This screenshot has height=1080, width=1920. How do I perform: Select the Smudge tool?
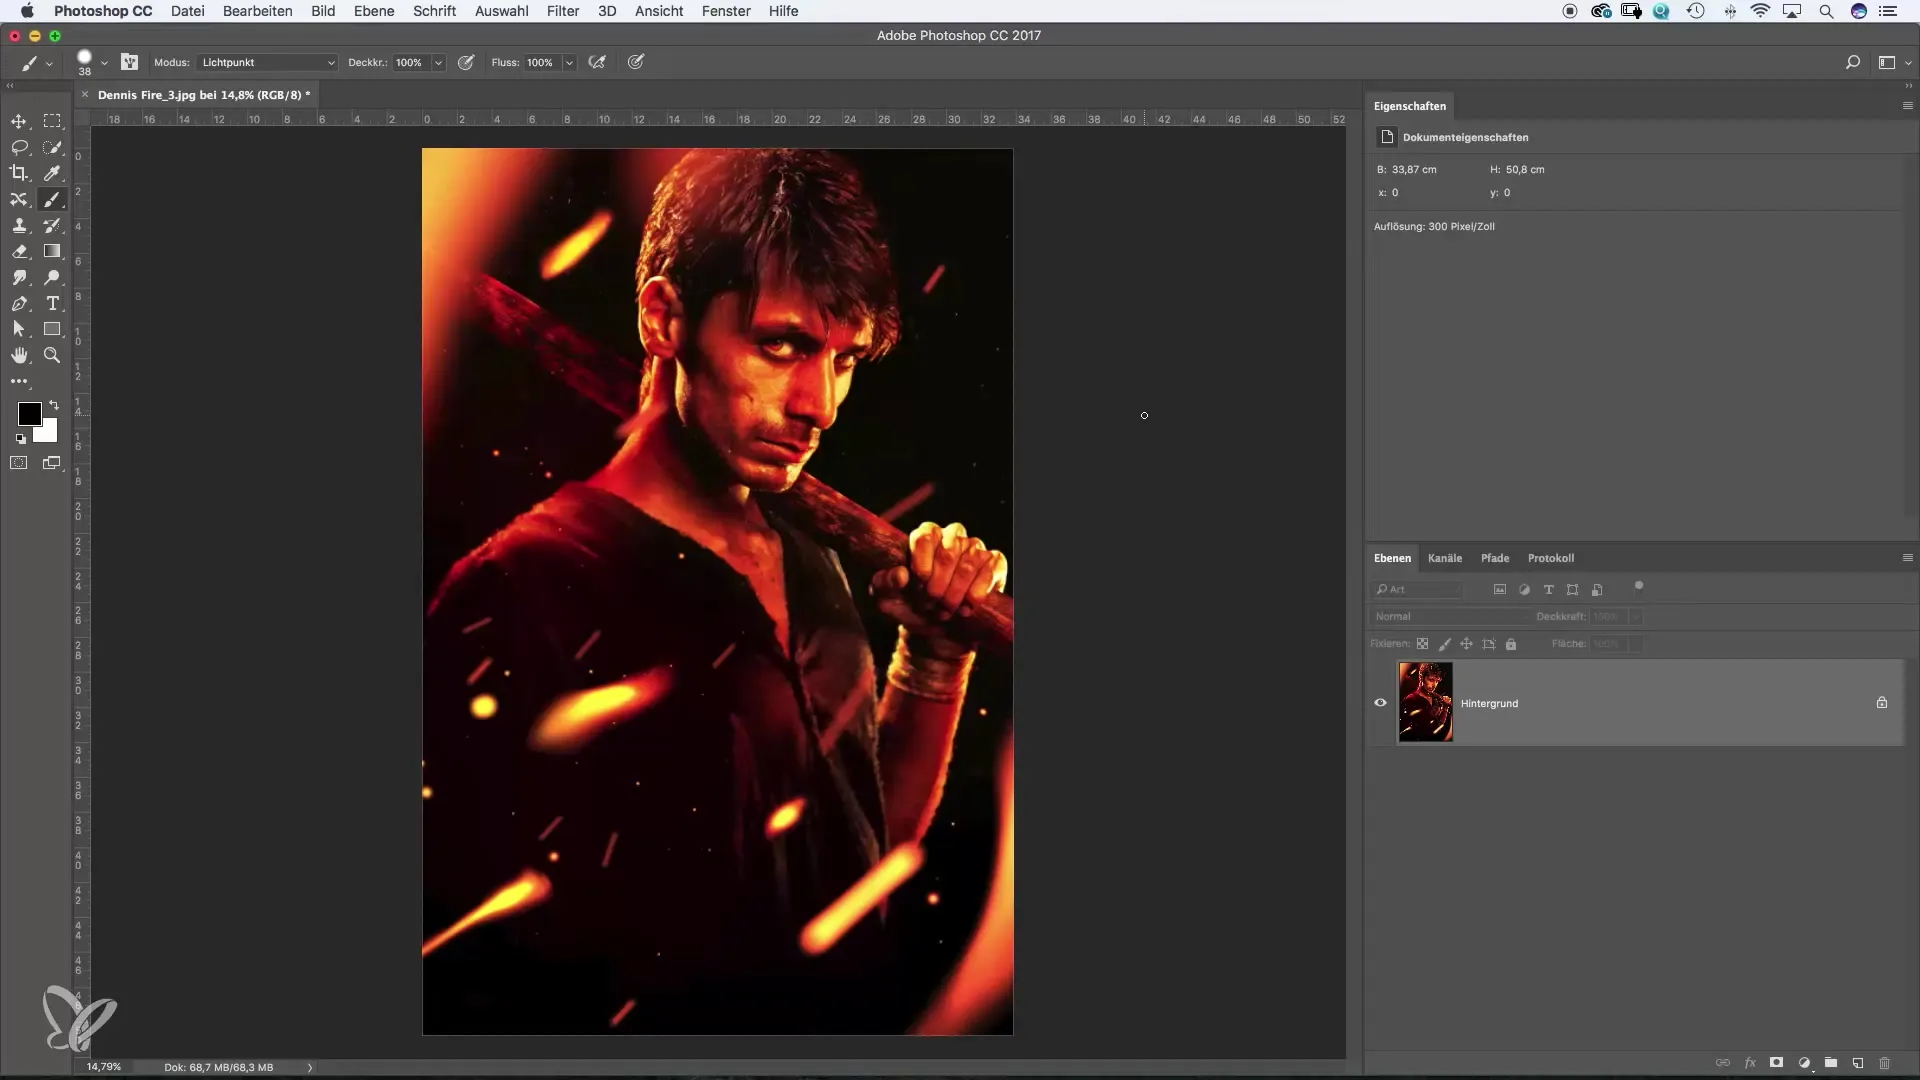point(19,277)
